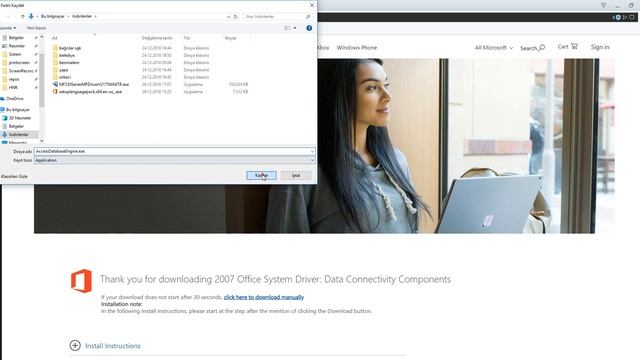Cancel the dialog with the İptal button

pyautogui.click(x=296, y=176)
